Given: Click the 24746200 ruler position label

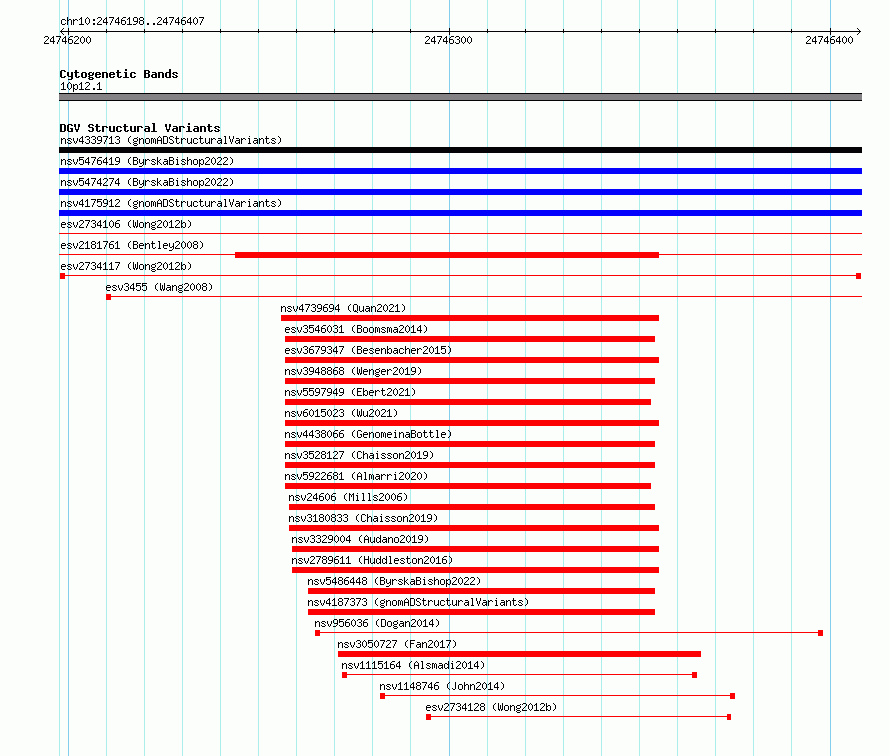Looking at the screenshot, I should click(x=67, y=40).
